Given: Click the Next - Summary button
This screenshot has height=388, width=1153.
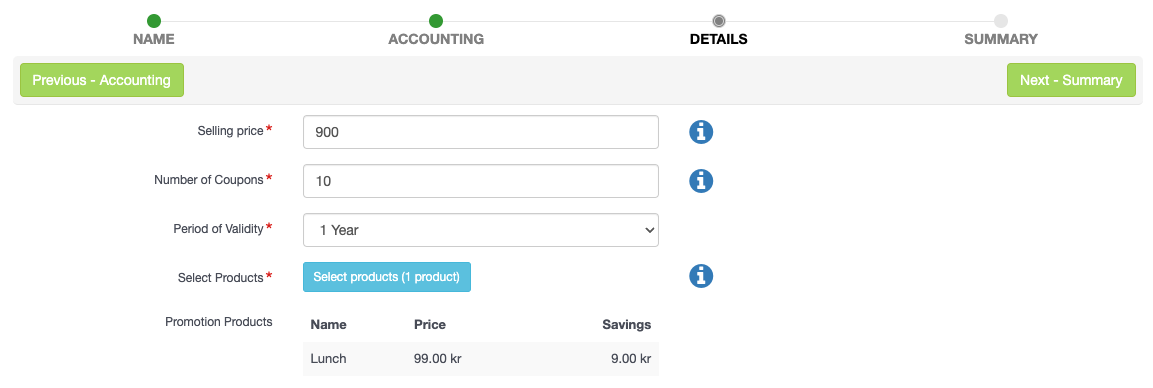Looking at the screenshot, I should point(1071,80).
